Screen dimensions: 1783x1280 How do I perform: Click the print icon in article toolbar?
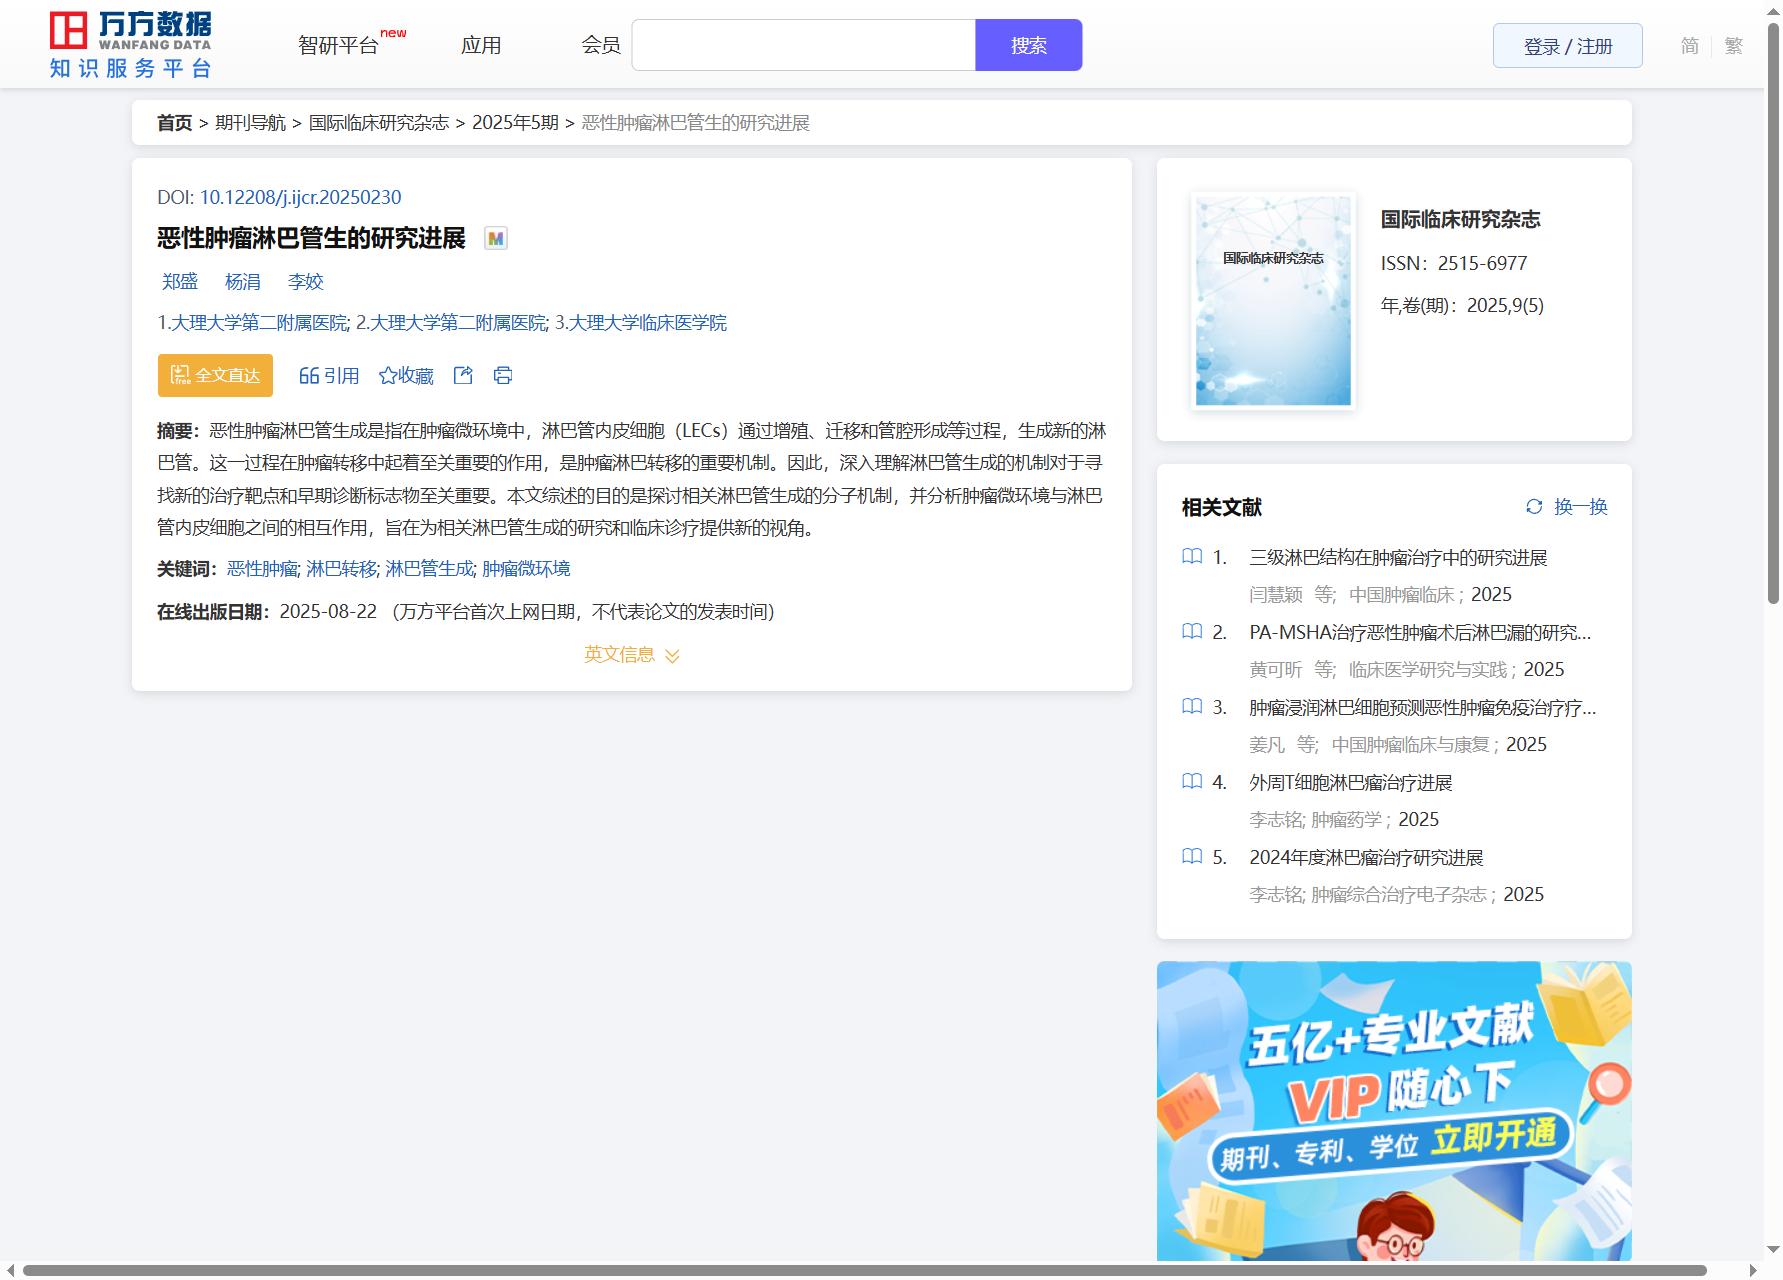pyautogui.click(x=503, y=375)
